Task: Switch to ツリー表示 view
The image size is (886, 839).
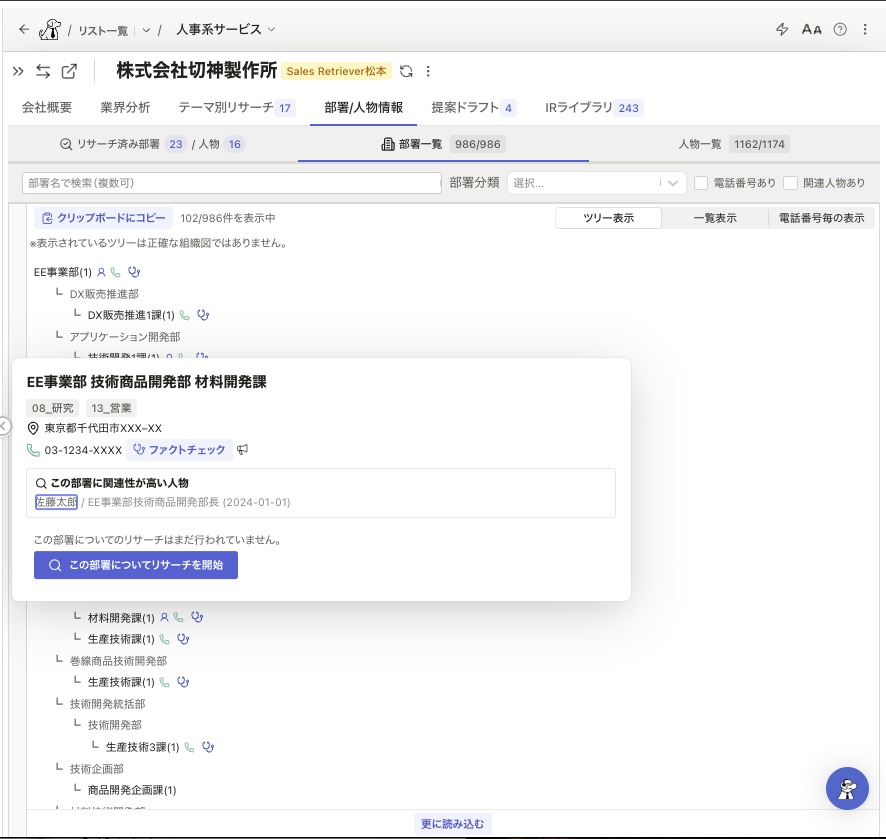Action: [x=609, y=218]
